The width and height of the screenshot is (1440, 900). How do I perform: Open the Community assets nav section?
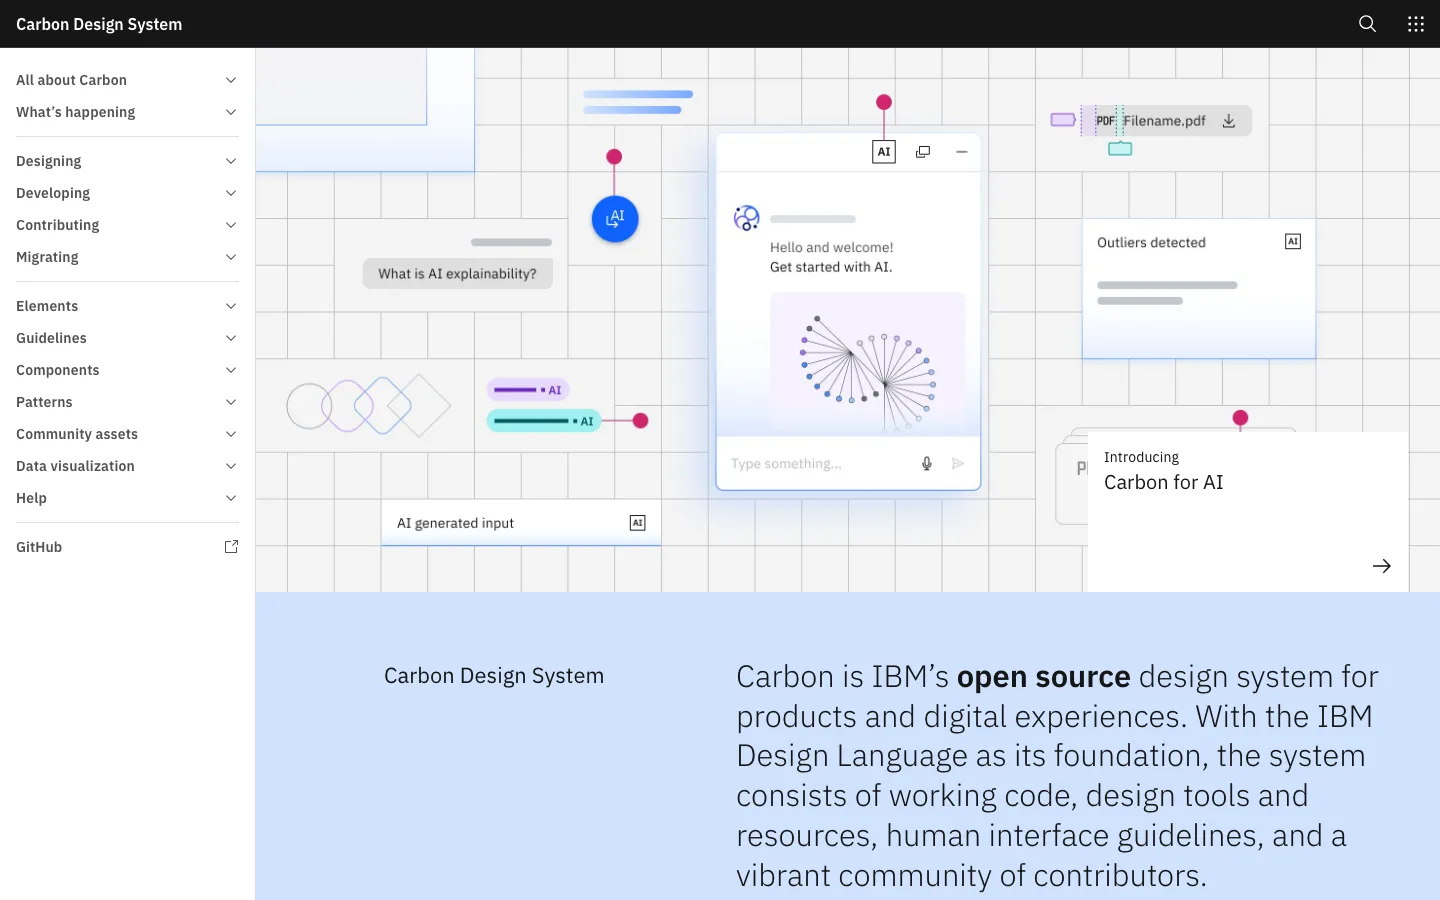coord(127,434)
